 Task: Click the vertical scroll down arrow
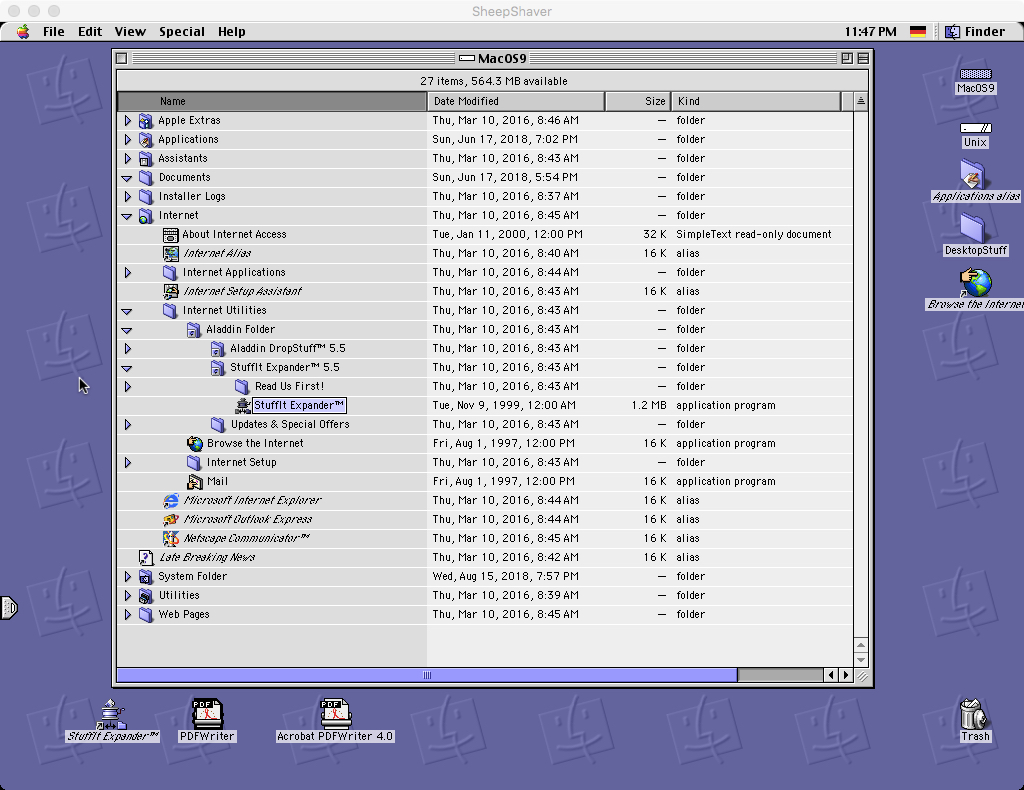click(861, 660)
